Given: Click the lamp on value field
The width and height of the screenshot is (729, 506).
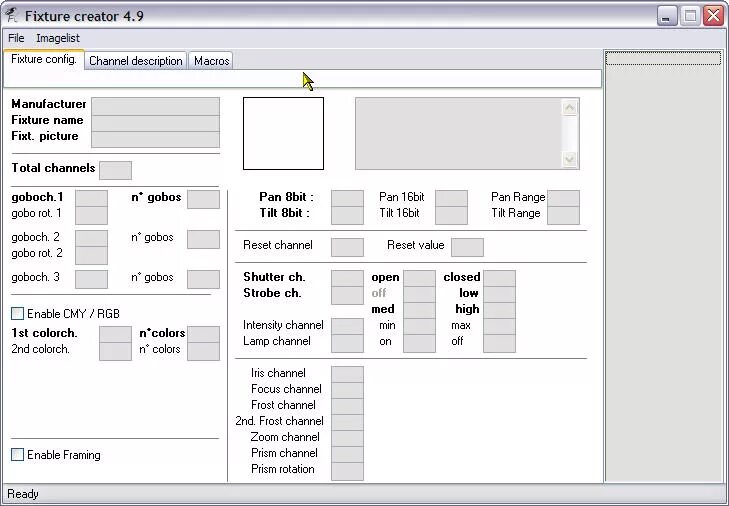Looking at the screenshot, I should (x=419, y=344).
